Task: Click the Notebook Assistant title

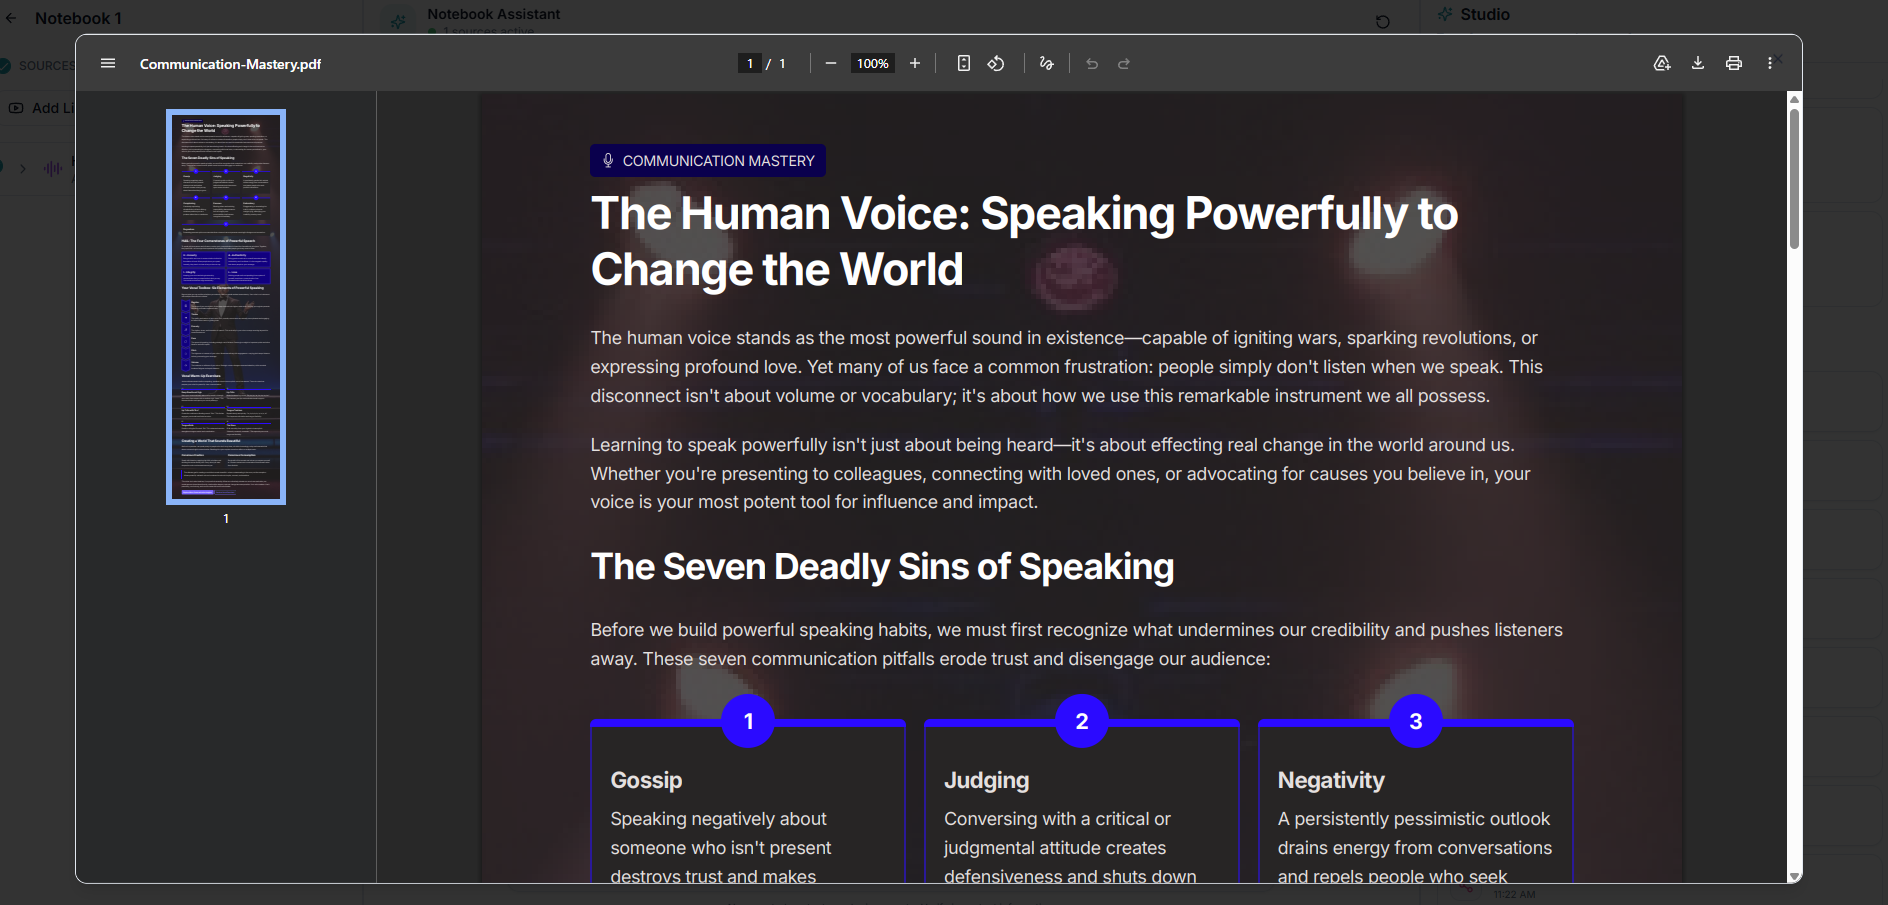Action: tap(494, 14)
